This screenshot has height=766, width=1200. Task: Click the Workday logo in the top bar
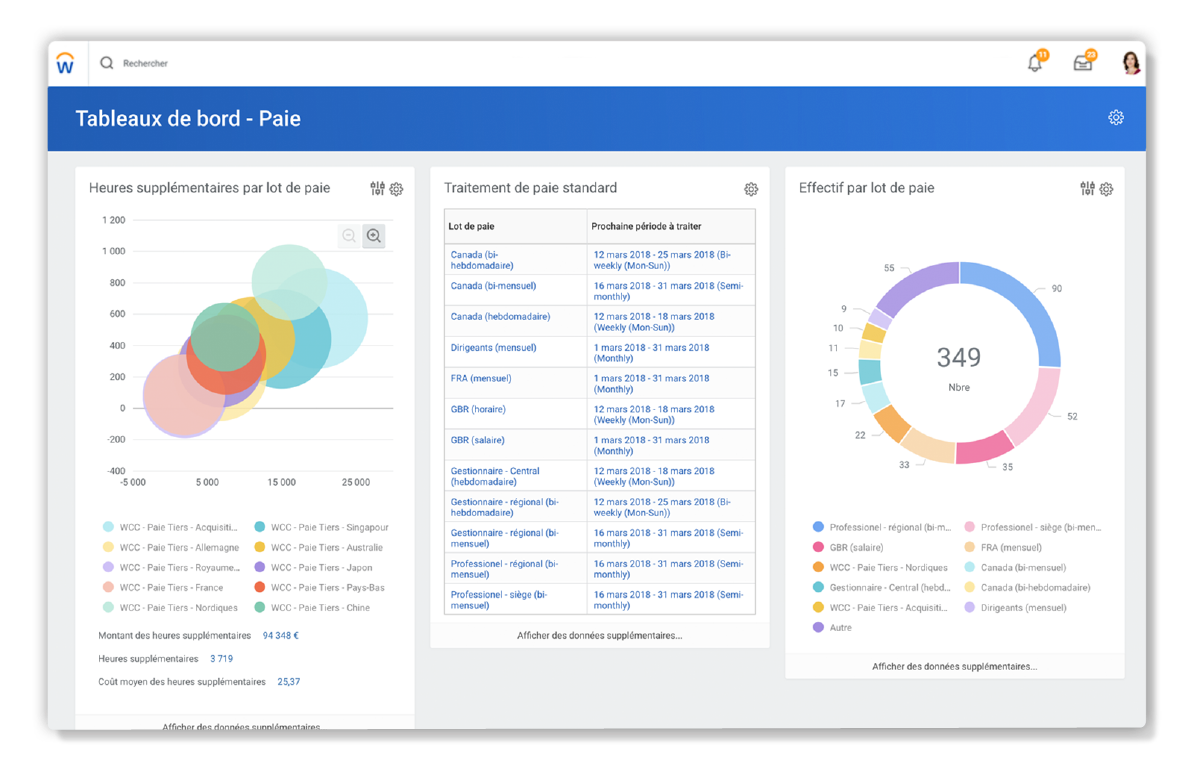66,63
